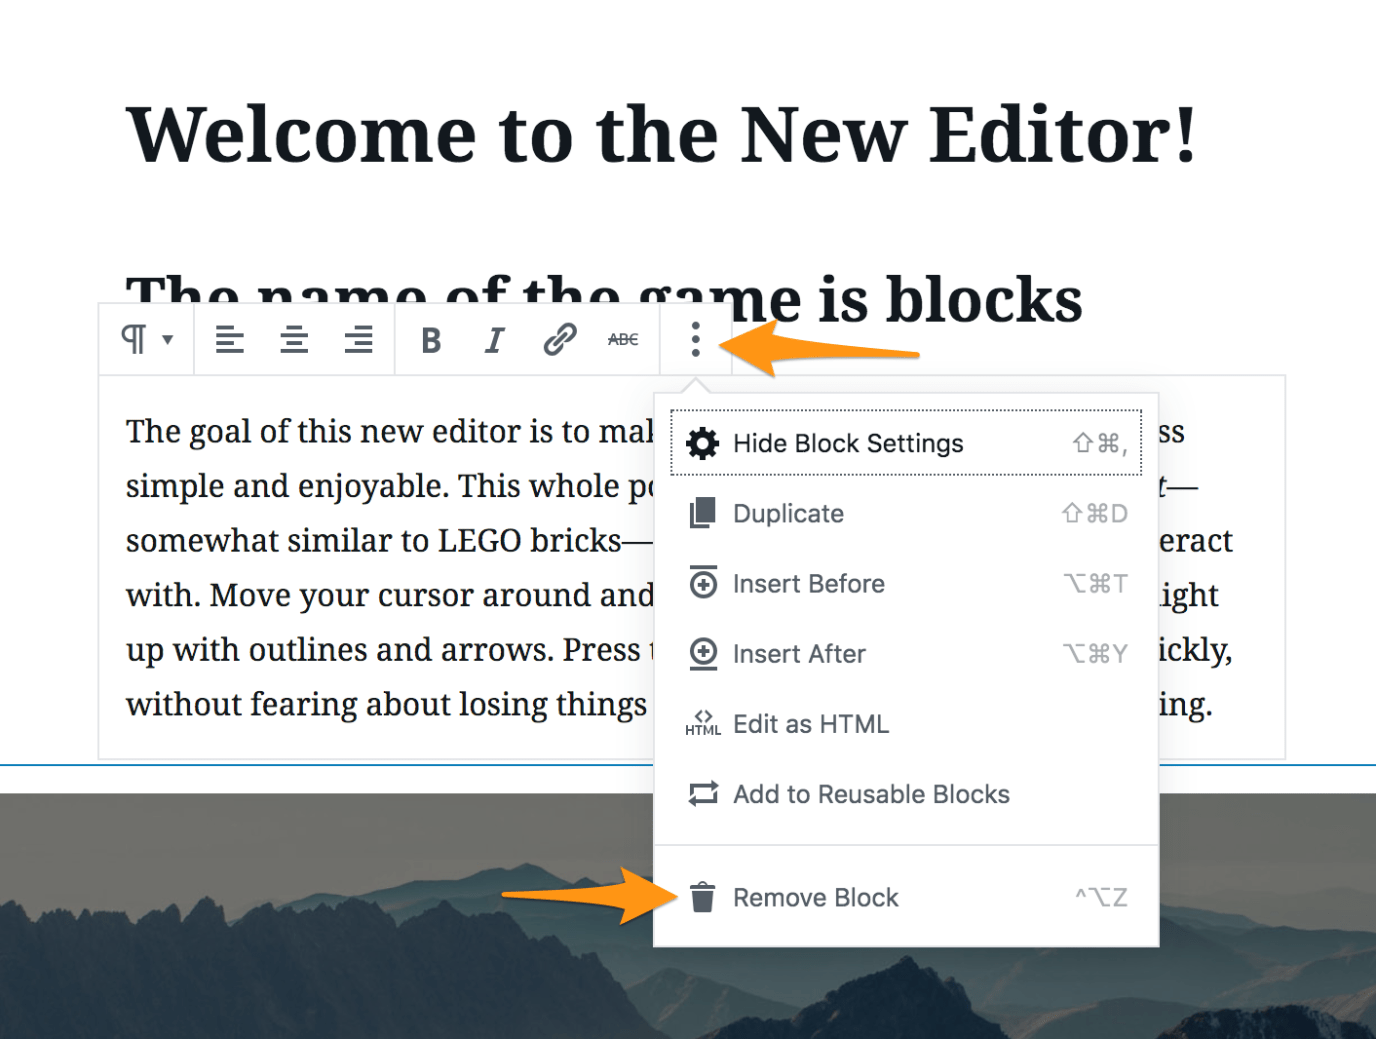The image size is (1376, 1039).
Task: Align the paragraph text left
Action: [x=229, y=339]
